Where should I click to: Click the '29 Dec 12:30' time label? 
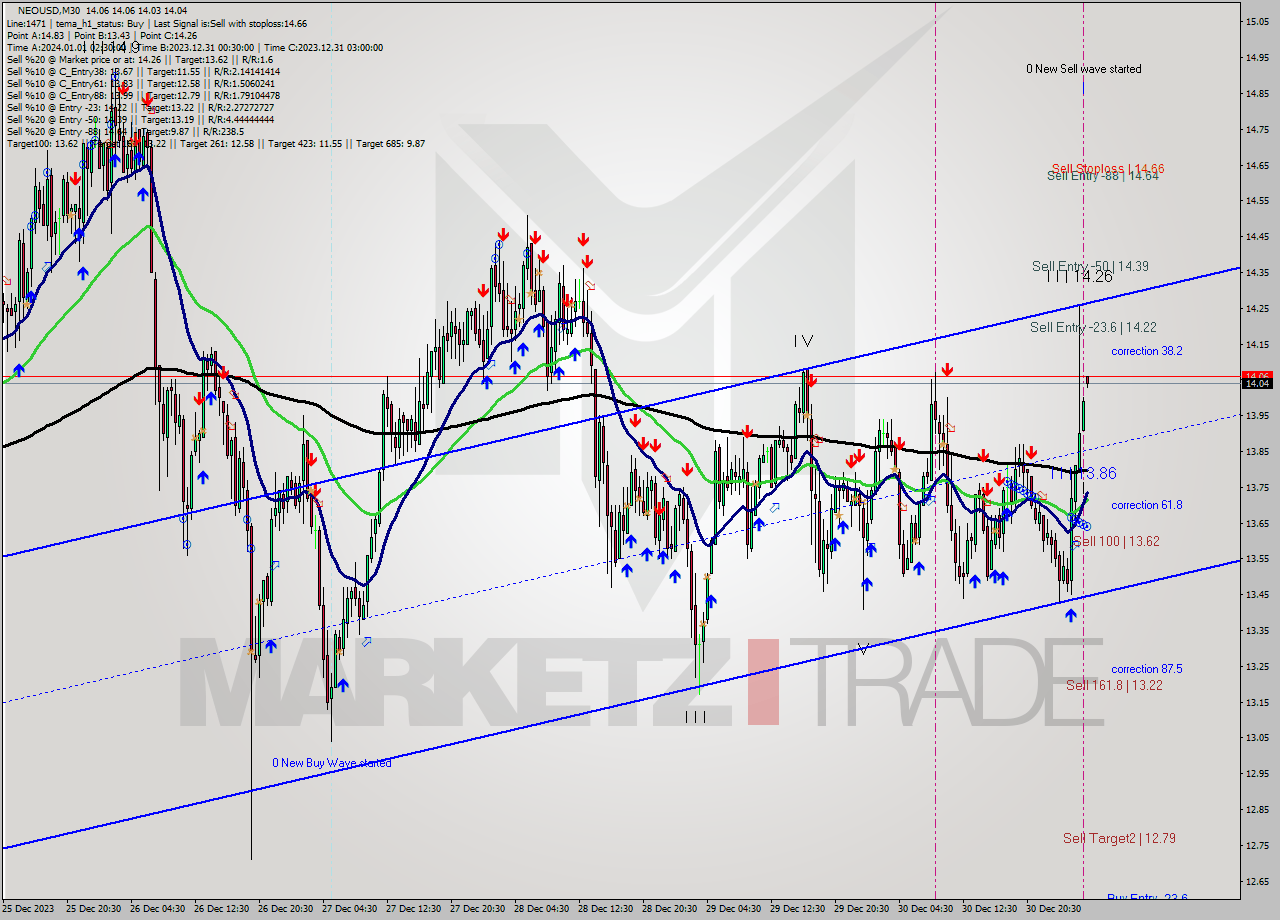pyautogui.click(x=797, y=909)
